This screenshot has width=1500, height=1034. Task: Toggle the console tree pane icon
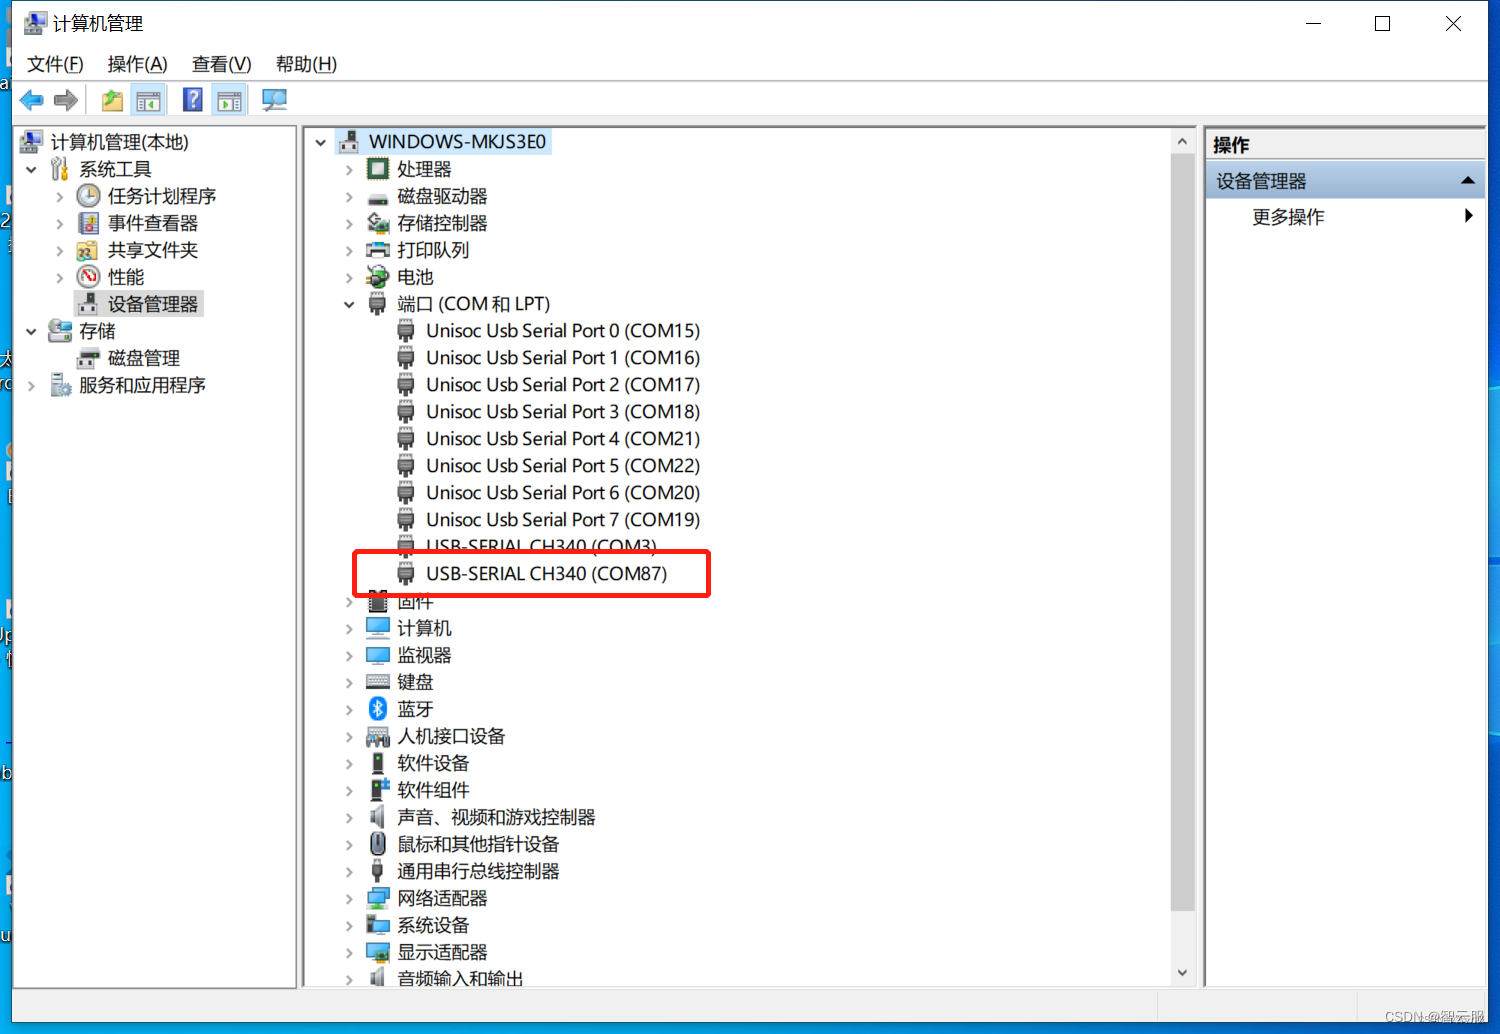tap(148, 100)
